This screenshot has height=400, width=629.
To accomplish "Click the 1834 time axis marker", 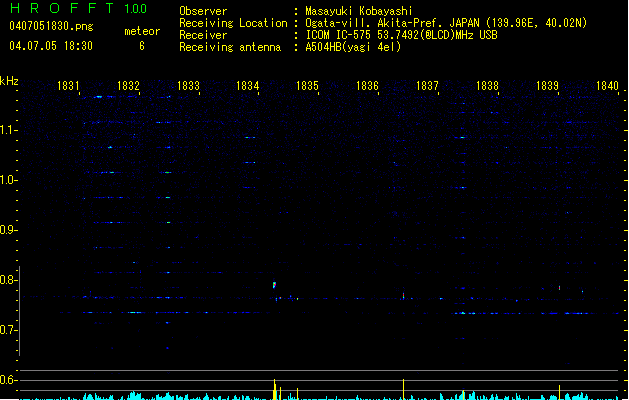I will pyautogui.click(x=248, y=86).
